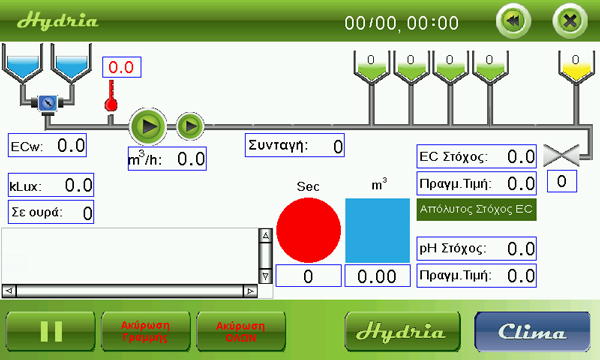Pause irrigation with the pause button
The image size is (600, 360).
[51, 331]
